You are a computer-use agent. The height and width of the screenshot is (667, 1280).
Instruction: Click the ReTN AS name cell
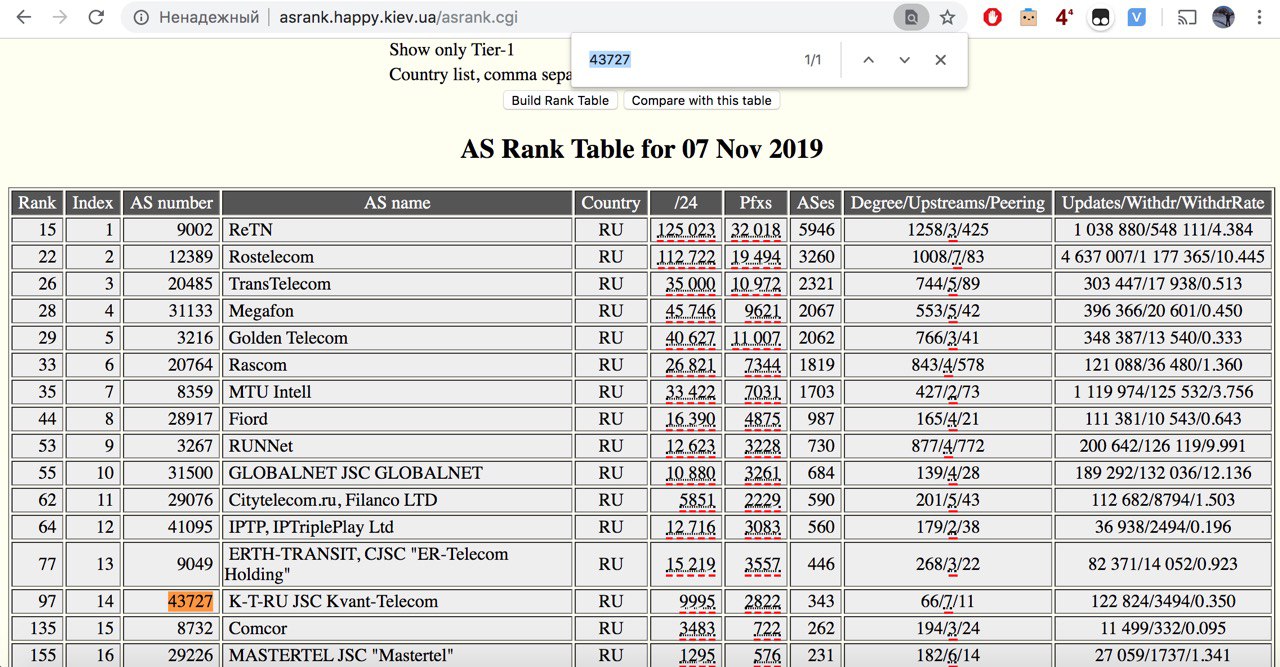[x=397, y=230]
